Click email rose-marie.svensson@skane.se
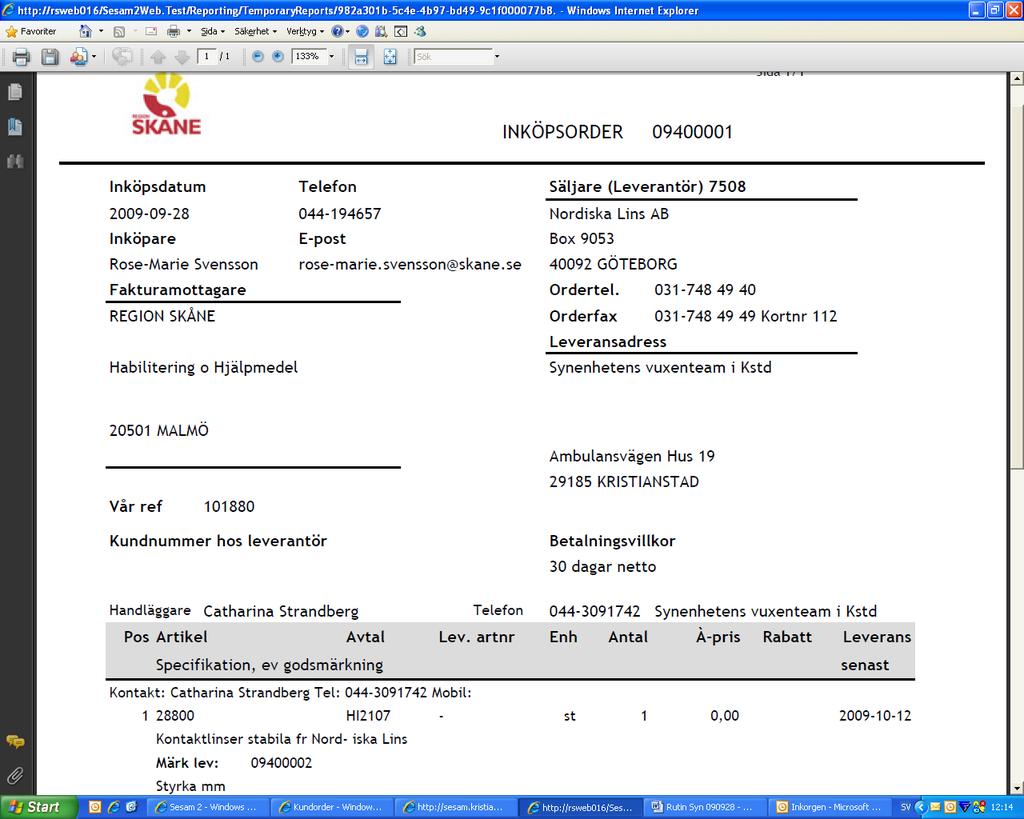1024x819 pixels. (x=410, y=265)
